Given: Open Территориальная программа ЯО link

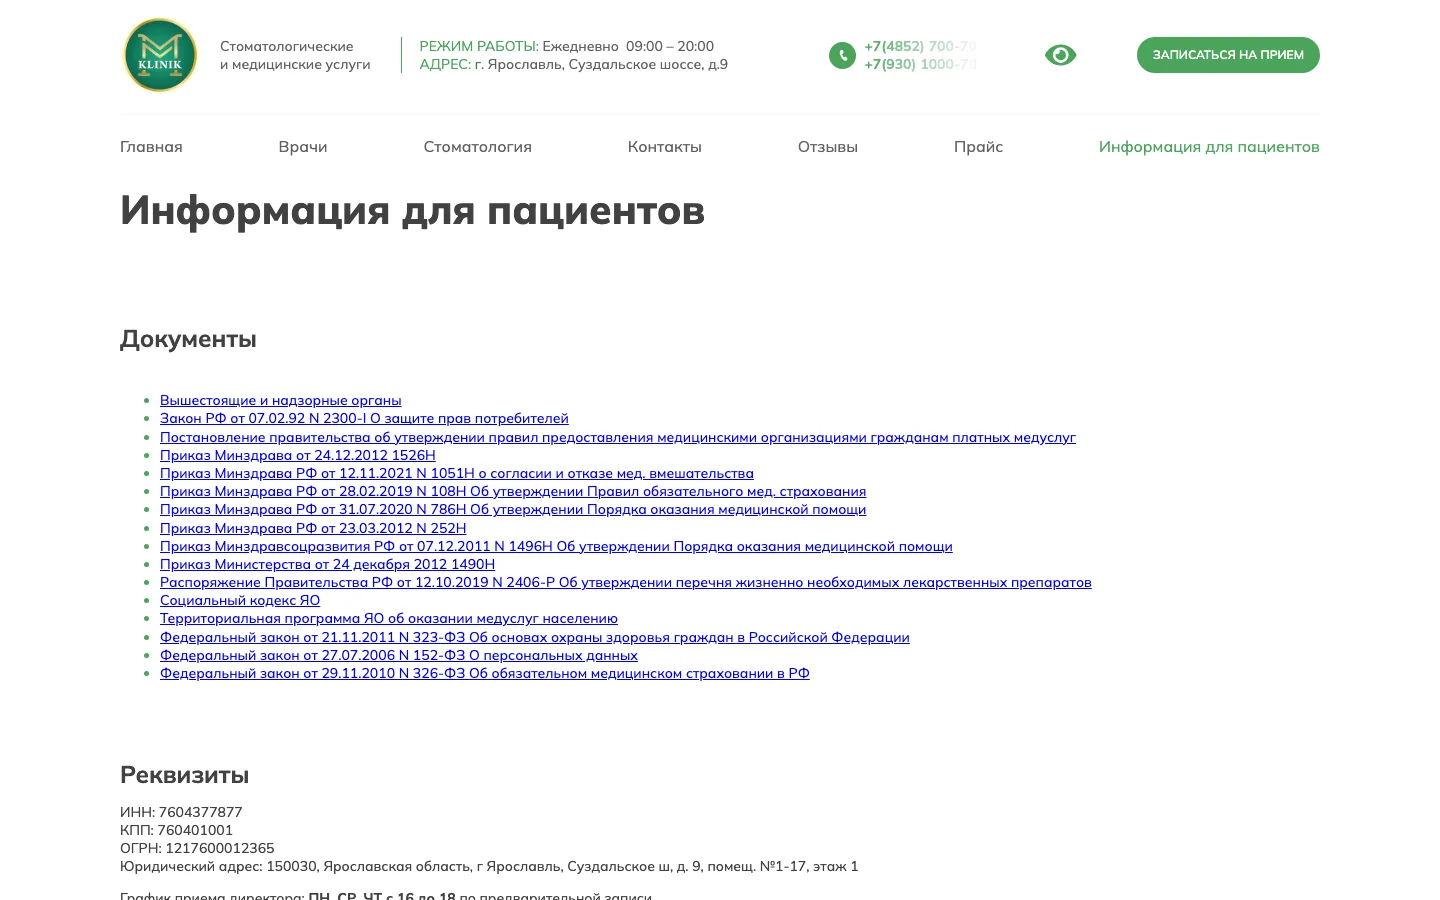Looking at the screenshot, I should pos(389,618).
